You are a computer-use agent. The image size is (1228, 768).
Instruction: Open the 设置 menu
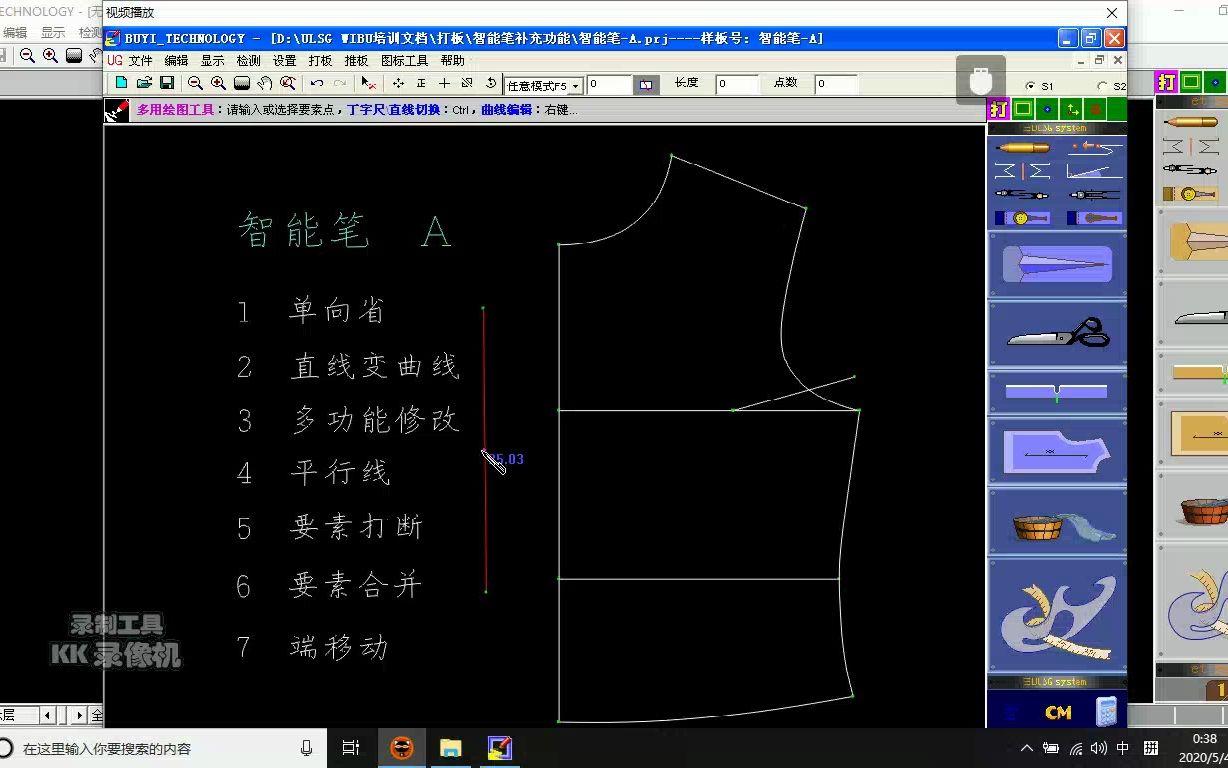coord(284,60)
